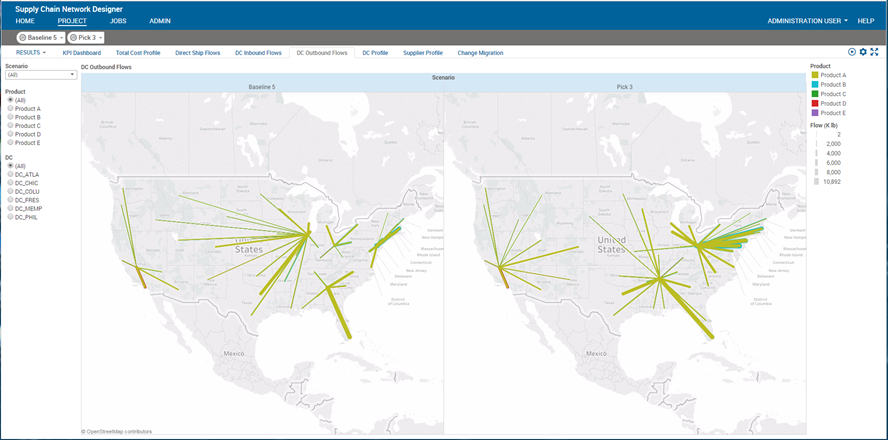Switch to the Total Cost Profile tab
Viewport: 888px width, 440px height.
(x=138, y=53)
